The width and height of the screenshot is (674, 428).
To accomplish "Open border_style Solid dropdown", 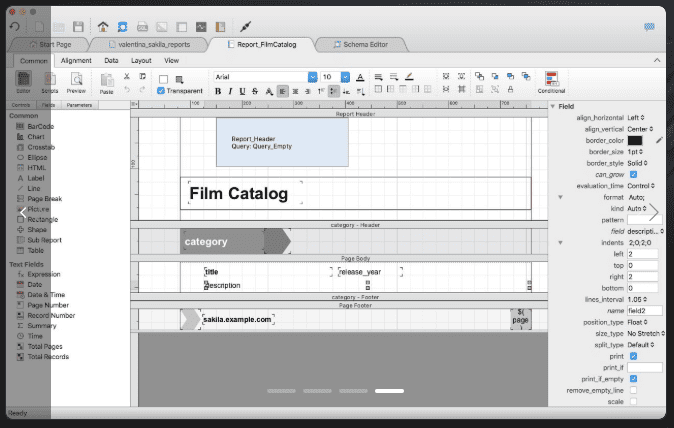I will point(637,163).
